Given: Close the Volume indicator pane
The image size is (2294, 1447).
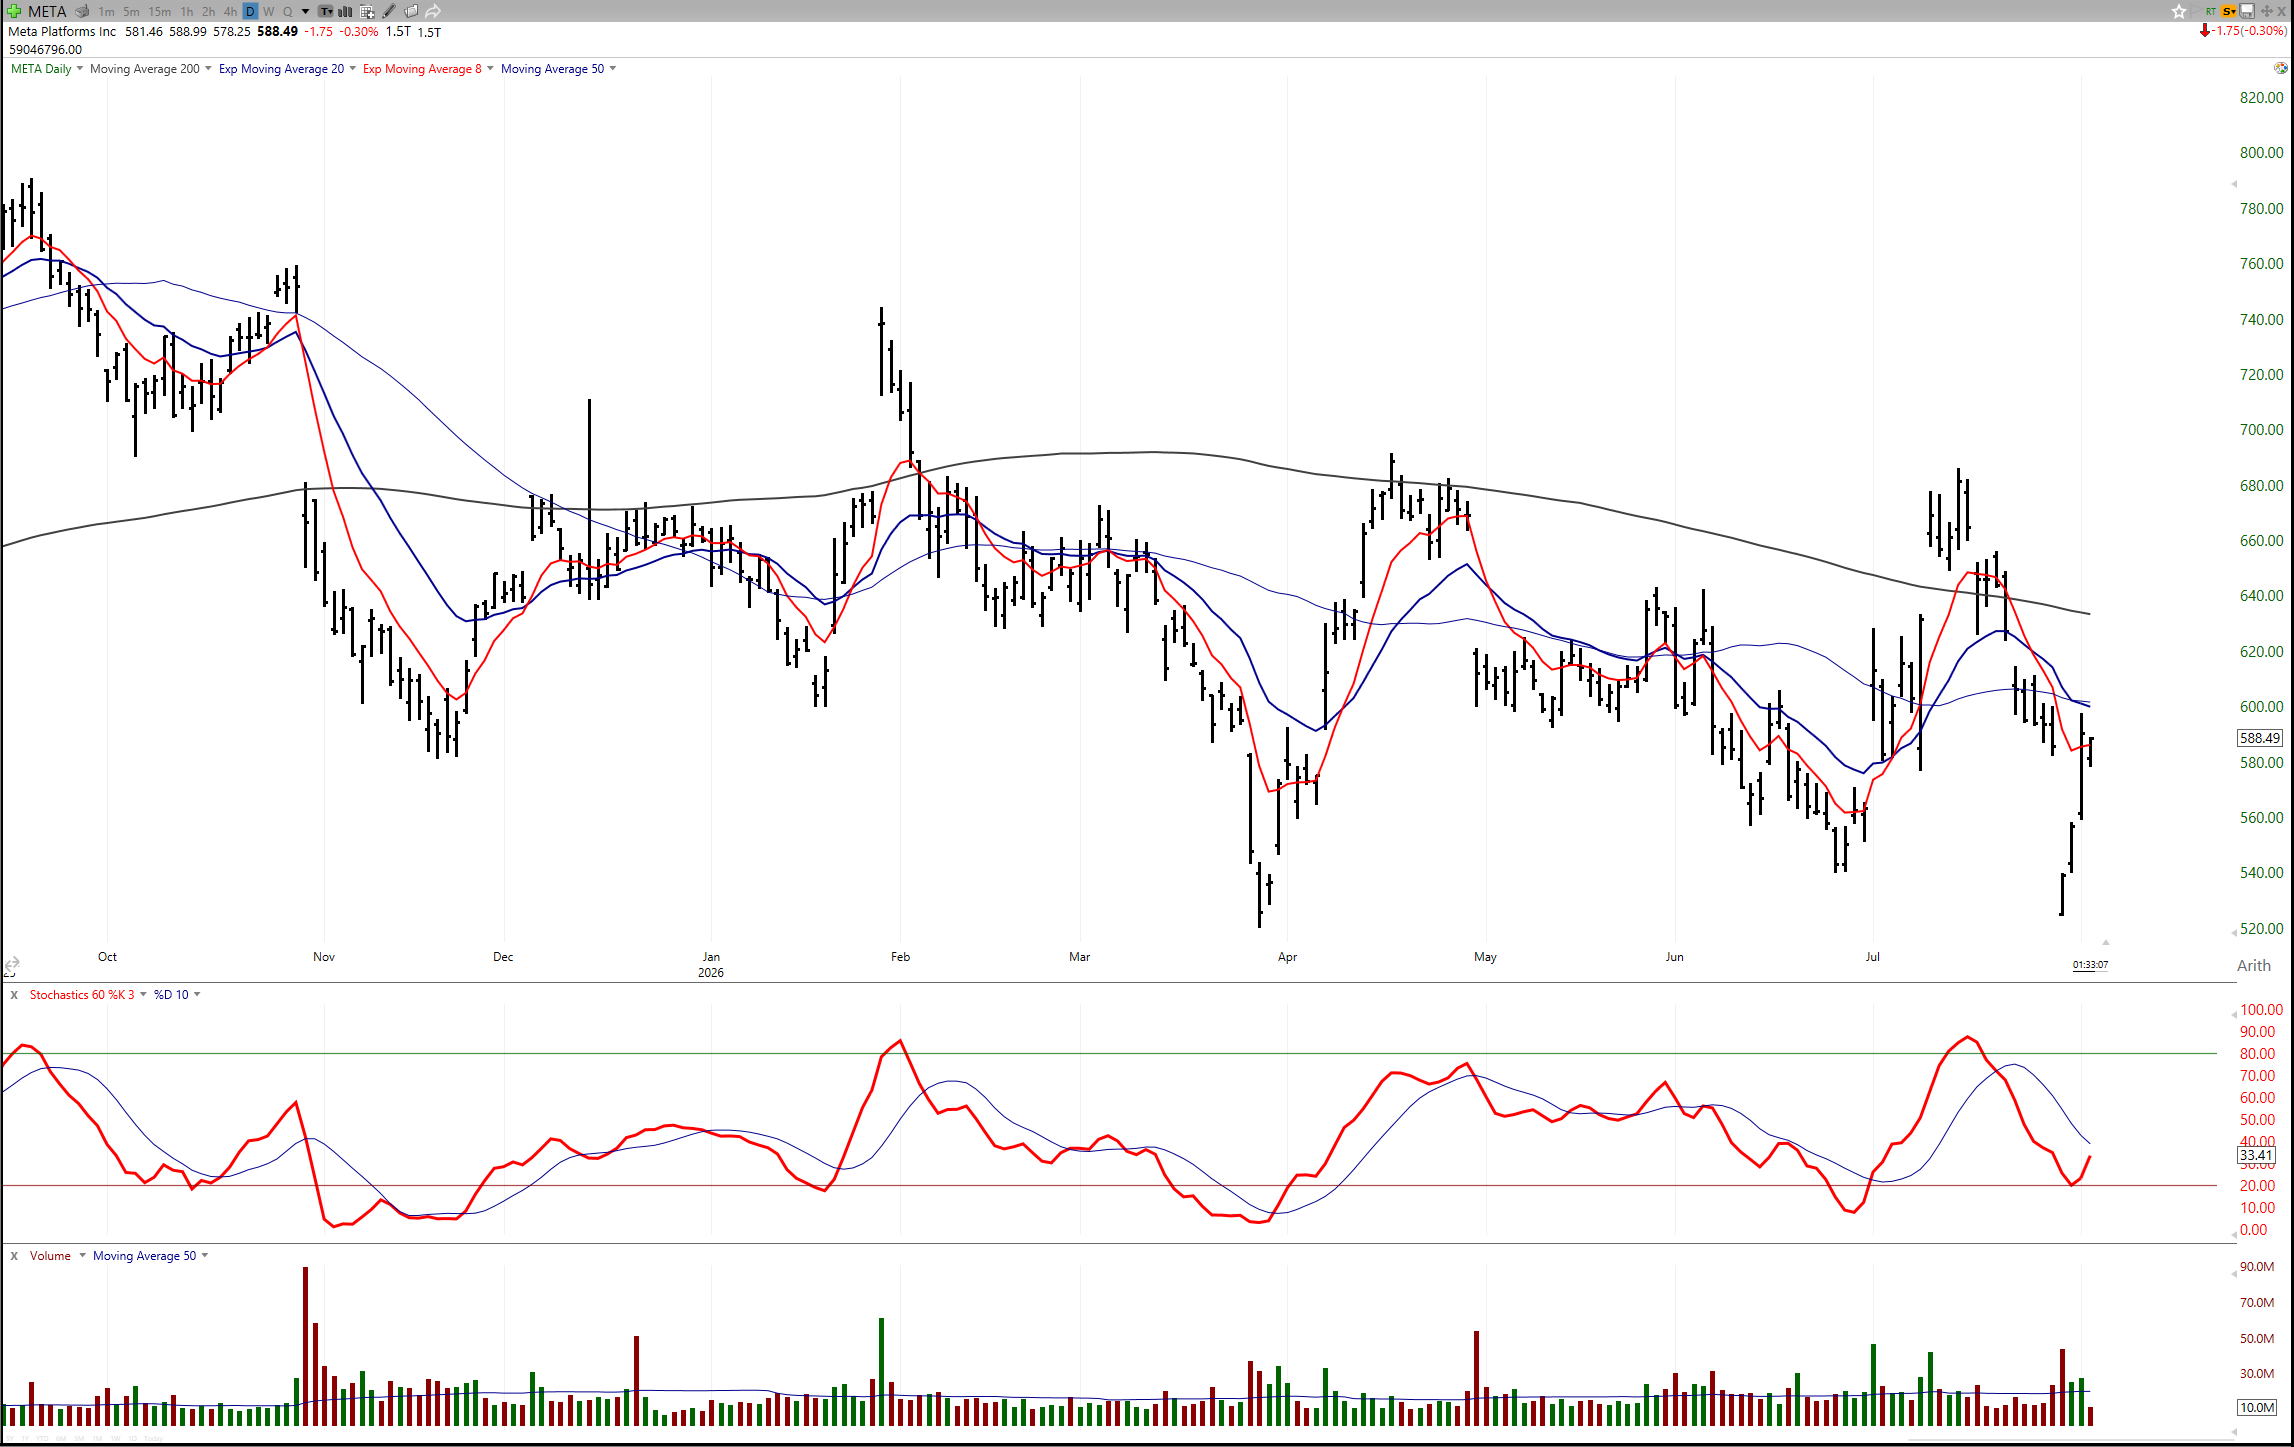Looking at the screenshot, I should coord(14,1256).
